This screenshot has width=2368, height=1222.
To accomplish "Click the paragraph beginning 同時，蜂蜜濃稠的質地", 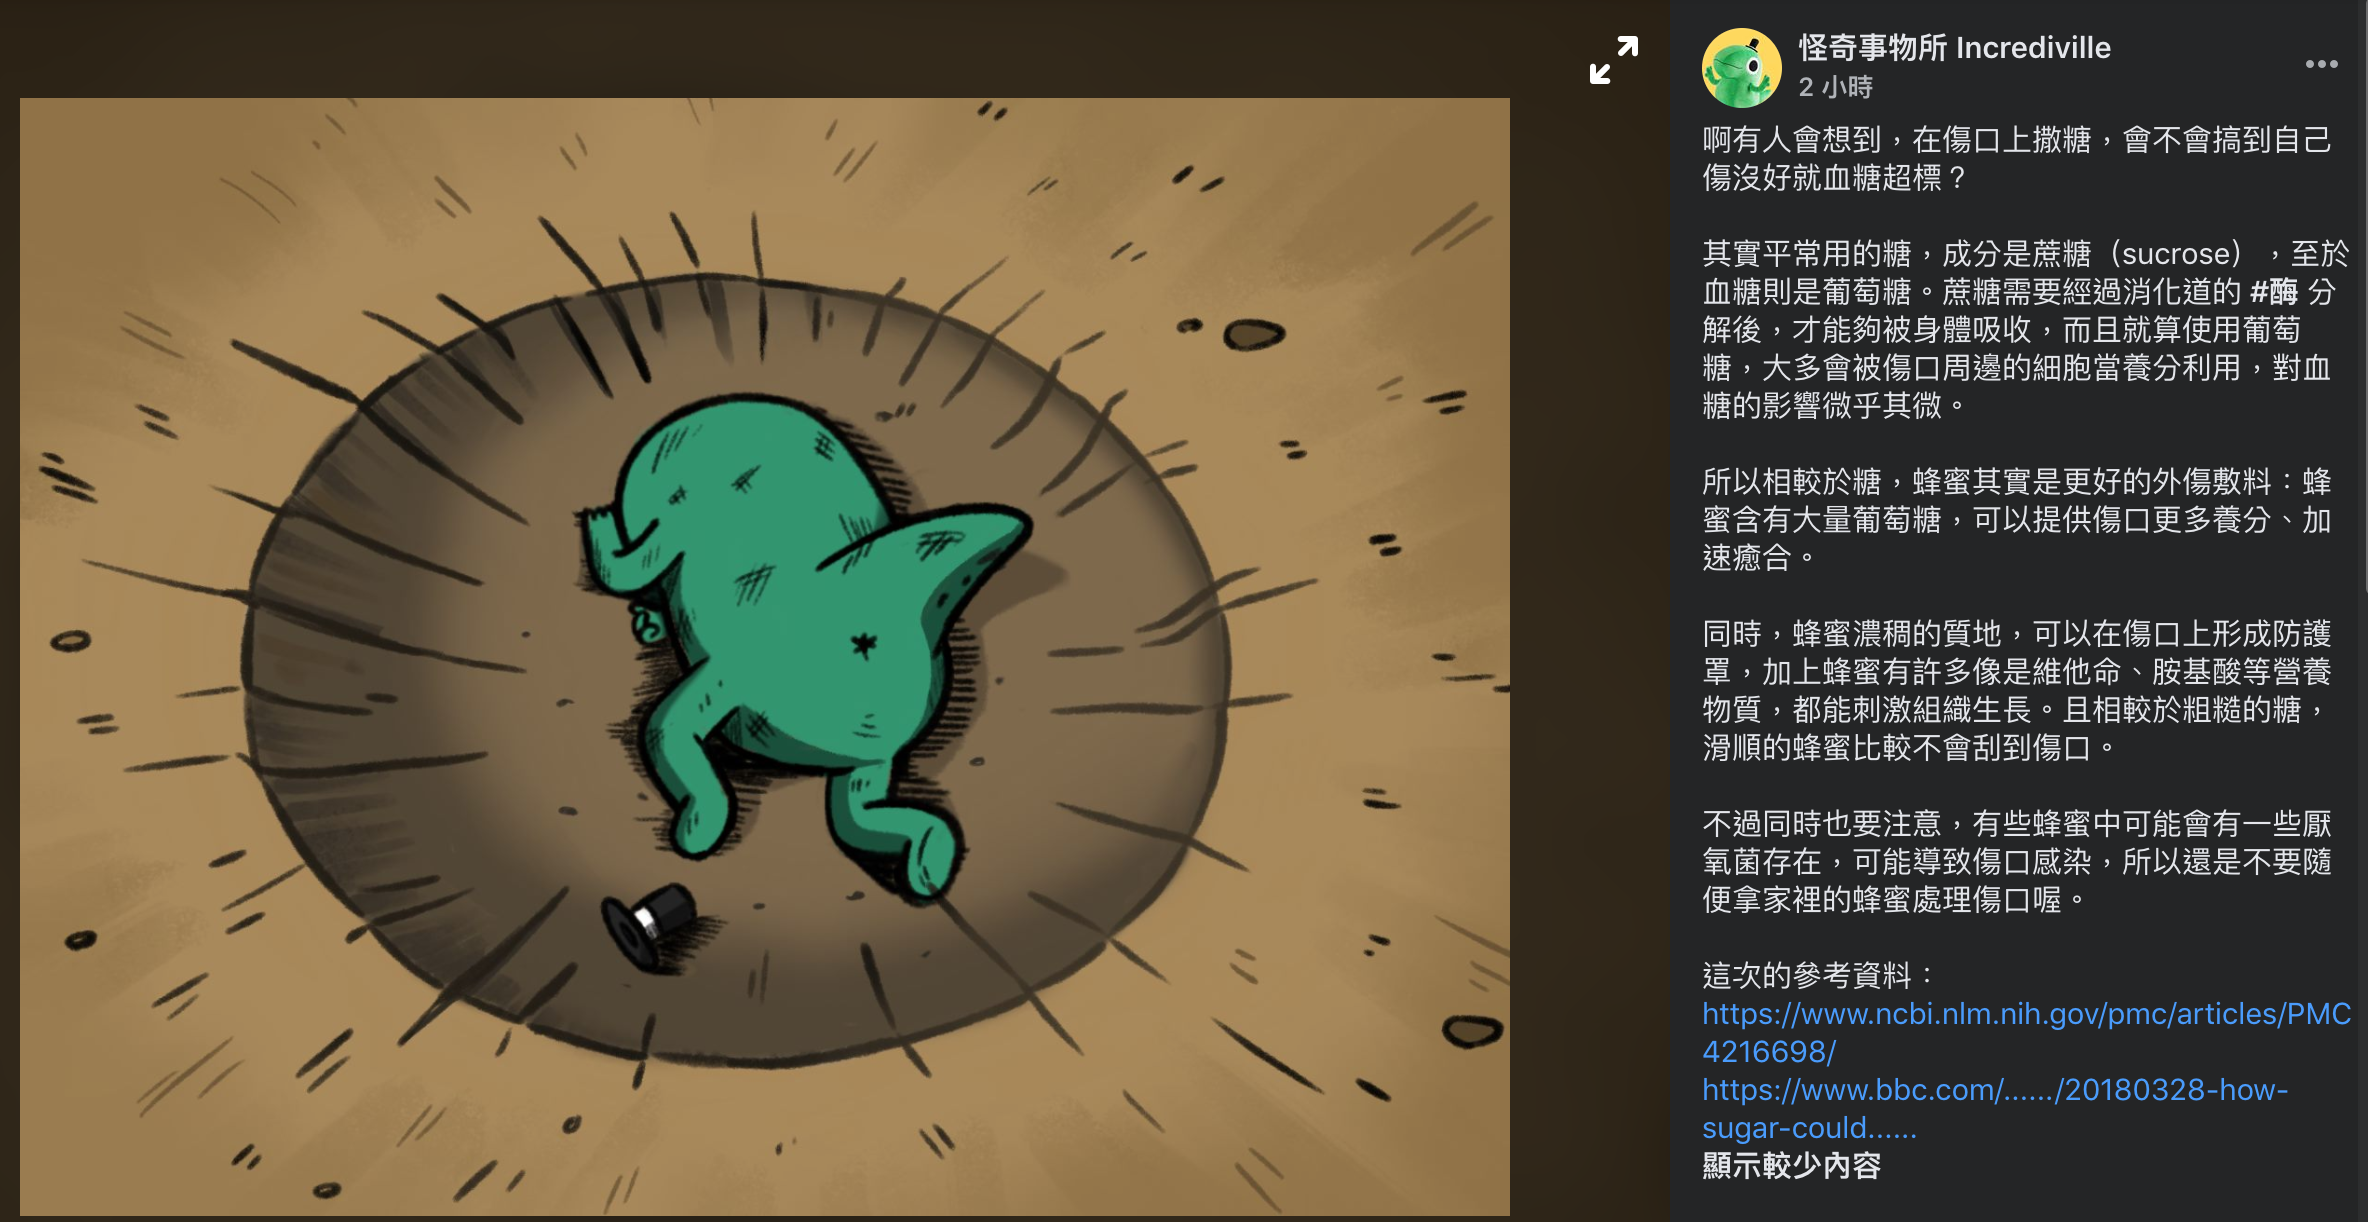I will point(2017,690).
